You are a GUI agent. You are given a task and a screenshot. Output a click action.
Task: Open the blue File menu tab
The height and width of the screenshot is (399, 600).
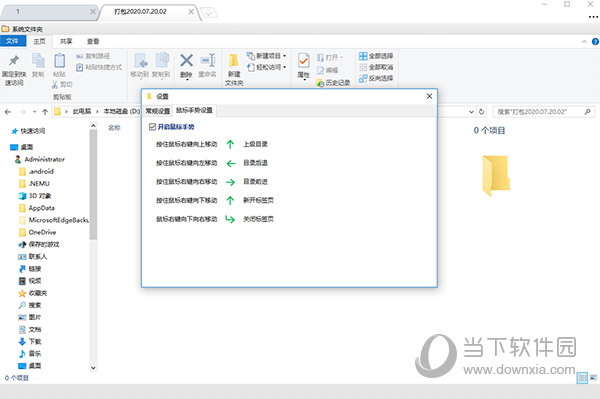pos(13,41)
